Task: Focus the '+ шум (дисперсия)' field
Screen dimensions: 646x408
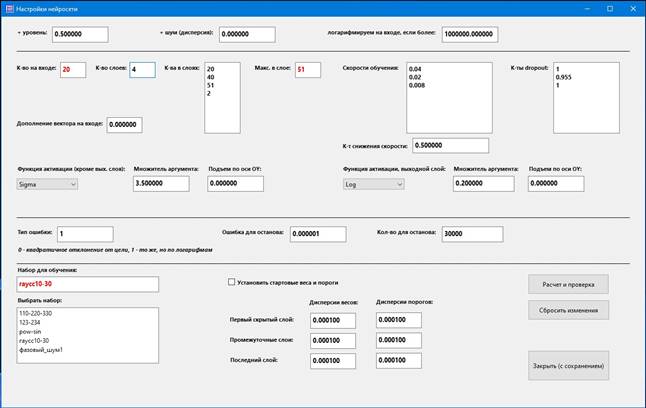Action: click(247, 34)
